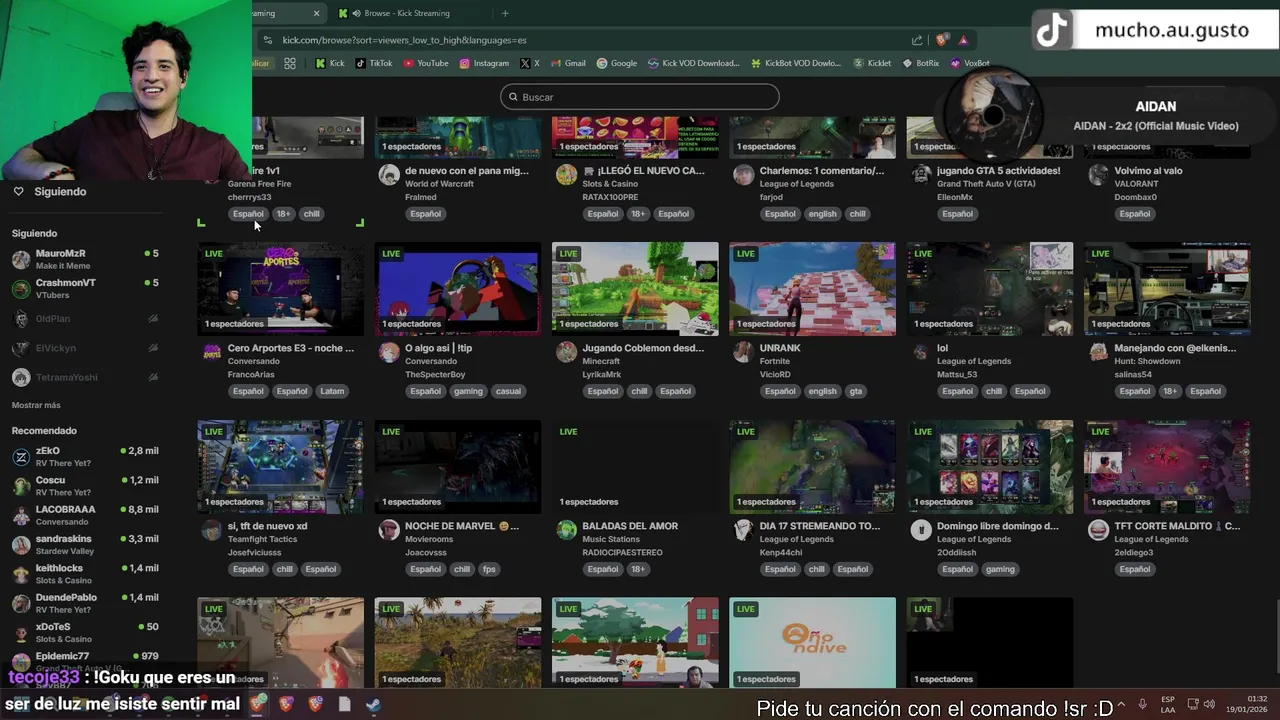1280x720 pixels.
Task: Open World of Warcraft category under Fralmed
Action: point(439,184)
